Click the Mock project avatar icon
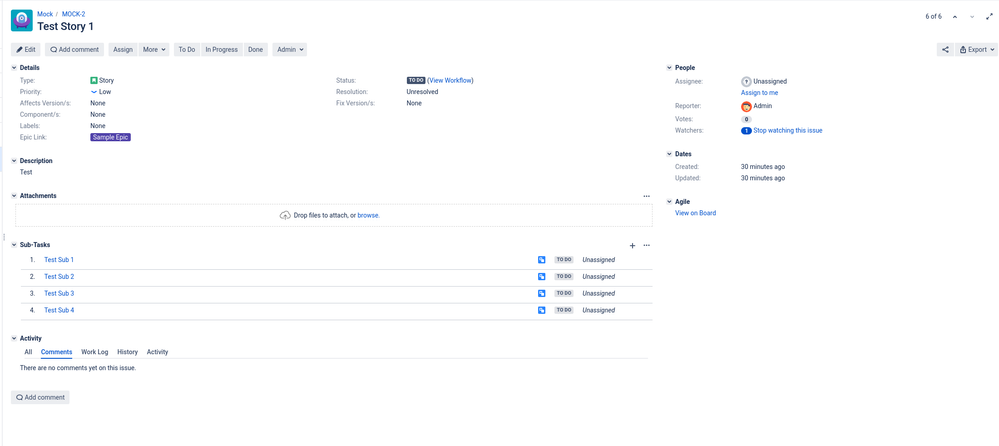This screenshot has height=446, width=999. coord(22,20)
